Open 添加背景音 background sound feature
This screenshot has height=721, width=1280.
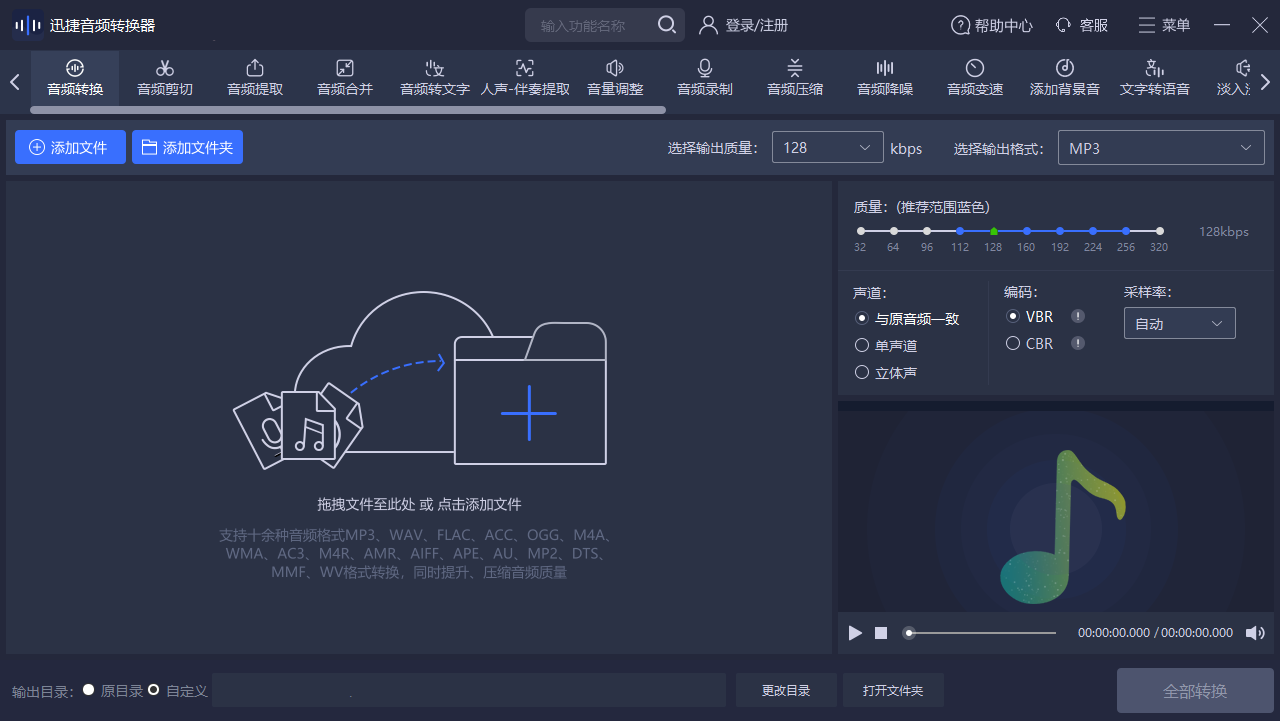pyautogui.click(x=1064, y=78)
